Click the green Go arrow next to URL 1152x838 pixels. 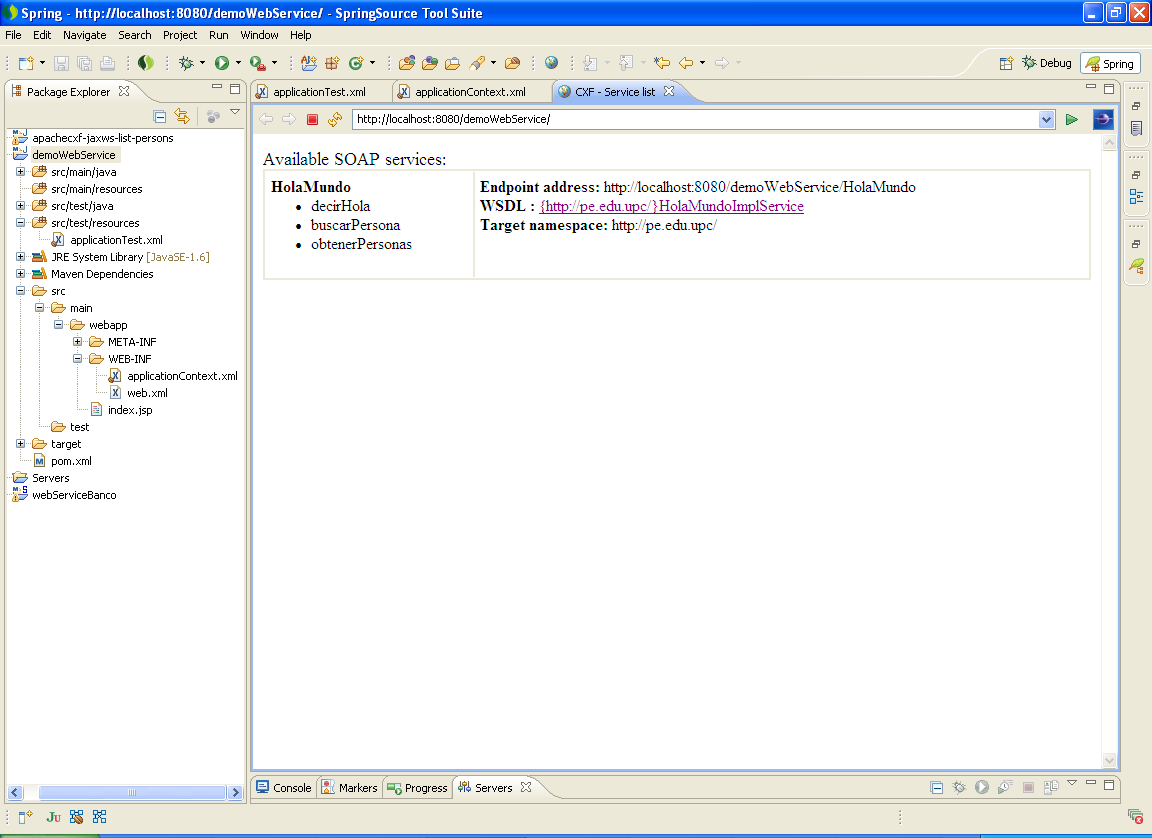click(1072, 119)
